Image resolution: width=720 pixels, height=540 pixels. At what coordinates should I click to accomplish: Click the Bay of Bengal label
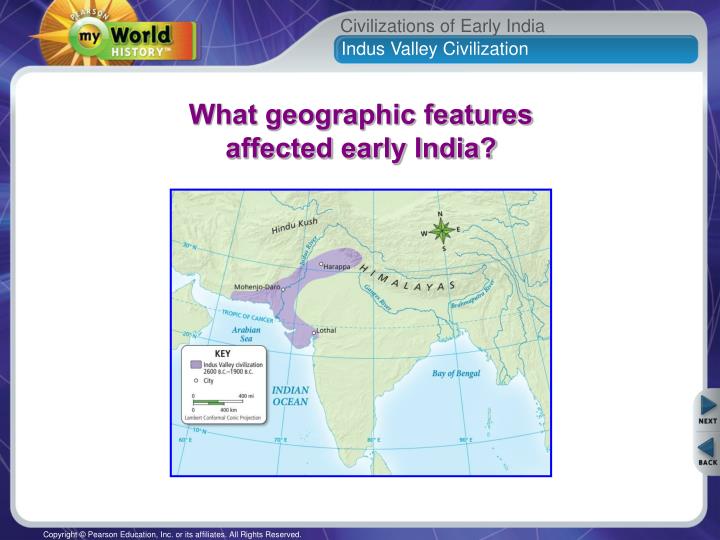point(456,373)
